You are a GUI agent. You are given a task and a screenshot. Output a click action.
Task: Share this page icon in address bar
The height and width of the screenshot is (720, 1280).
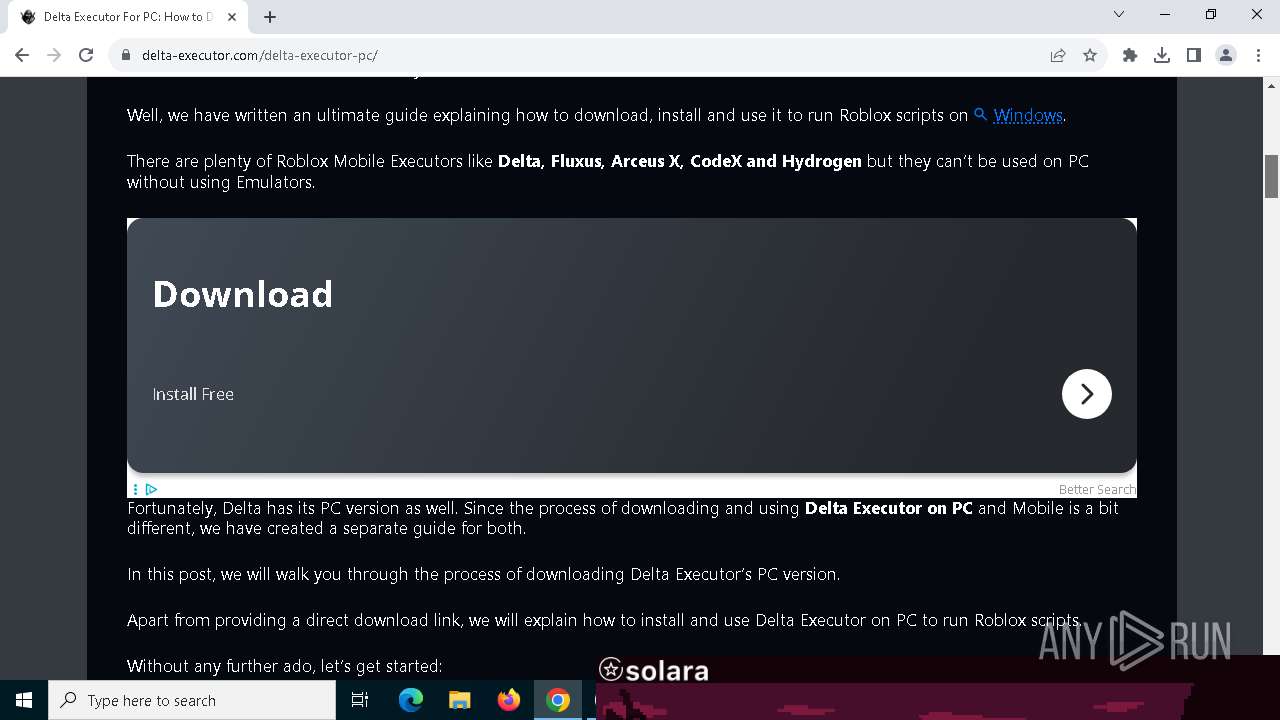pos(1058,55)
